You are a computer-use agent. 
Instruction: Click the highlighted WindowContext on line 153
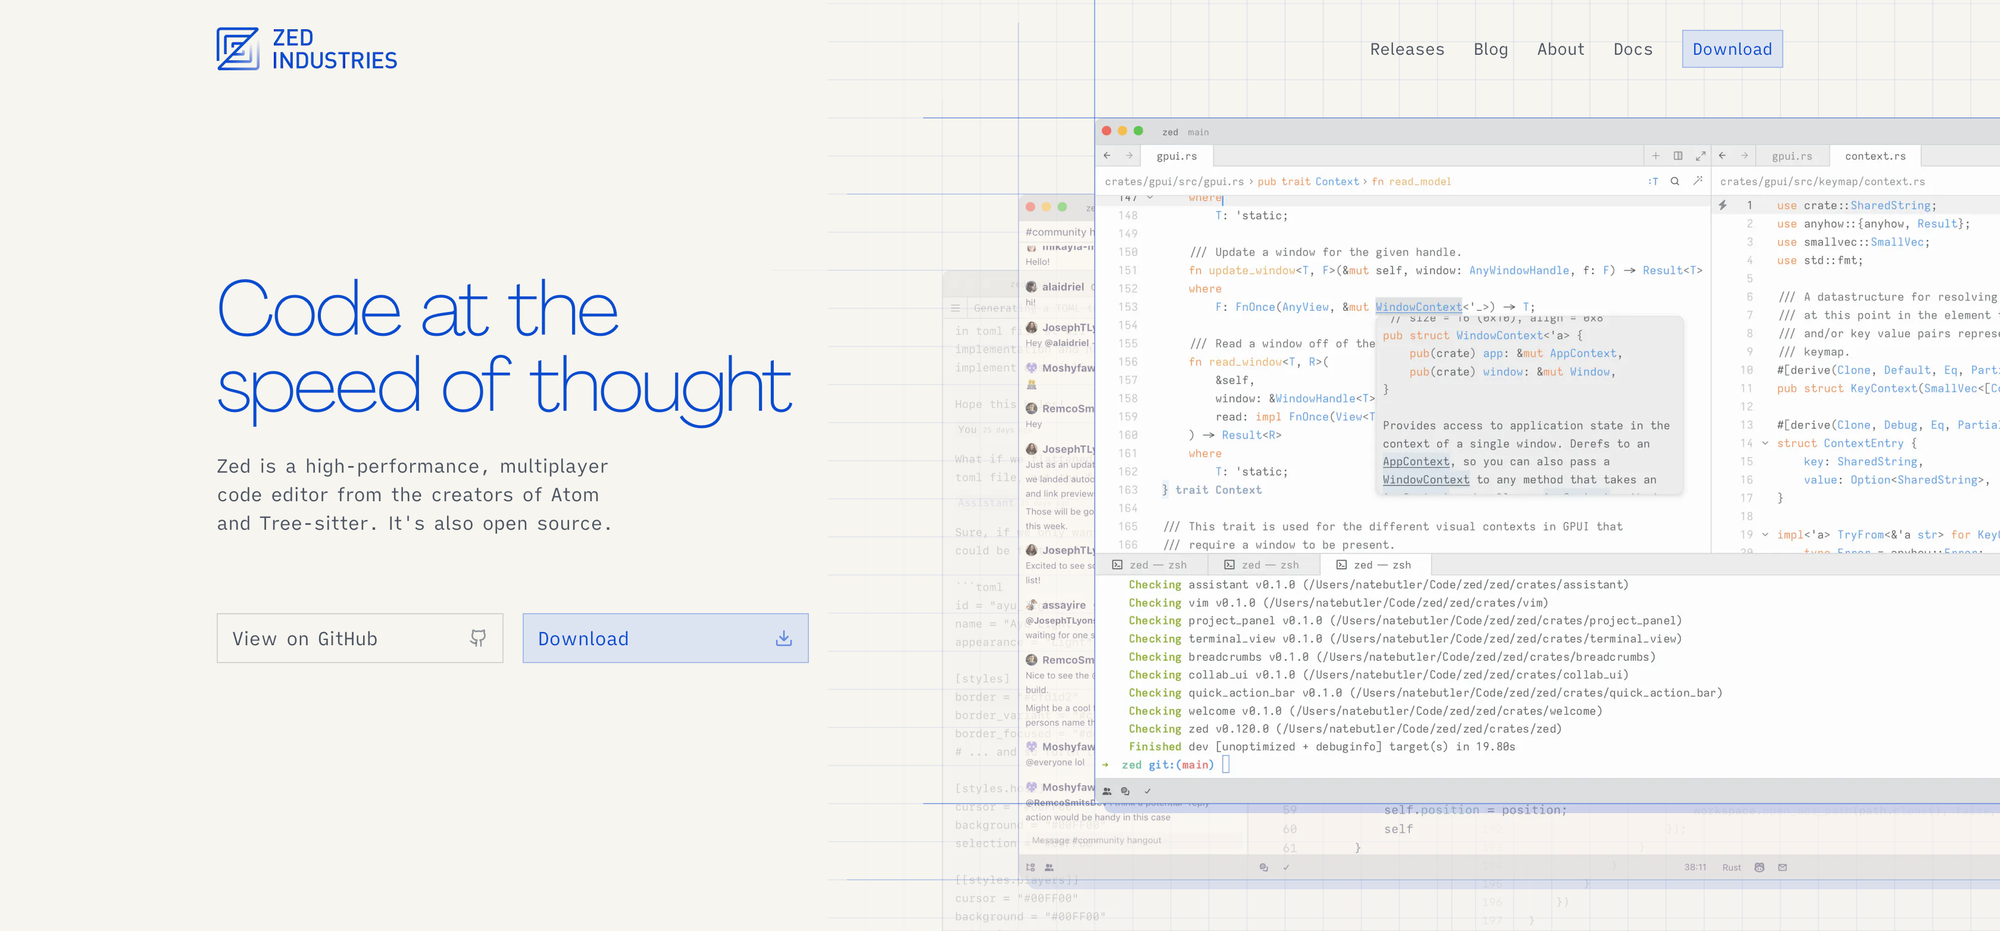(1418, 307)
